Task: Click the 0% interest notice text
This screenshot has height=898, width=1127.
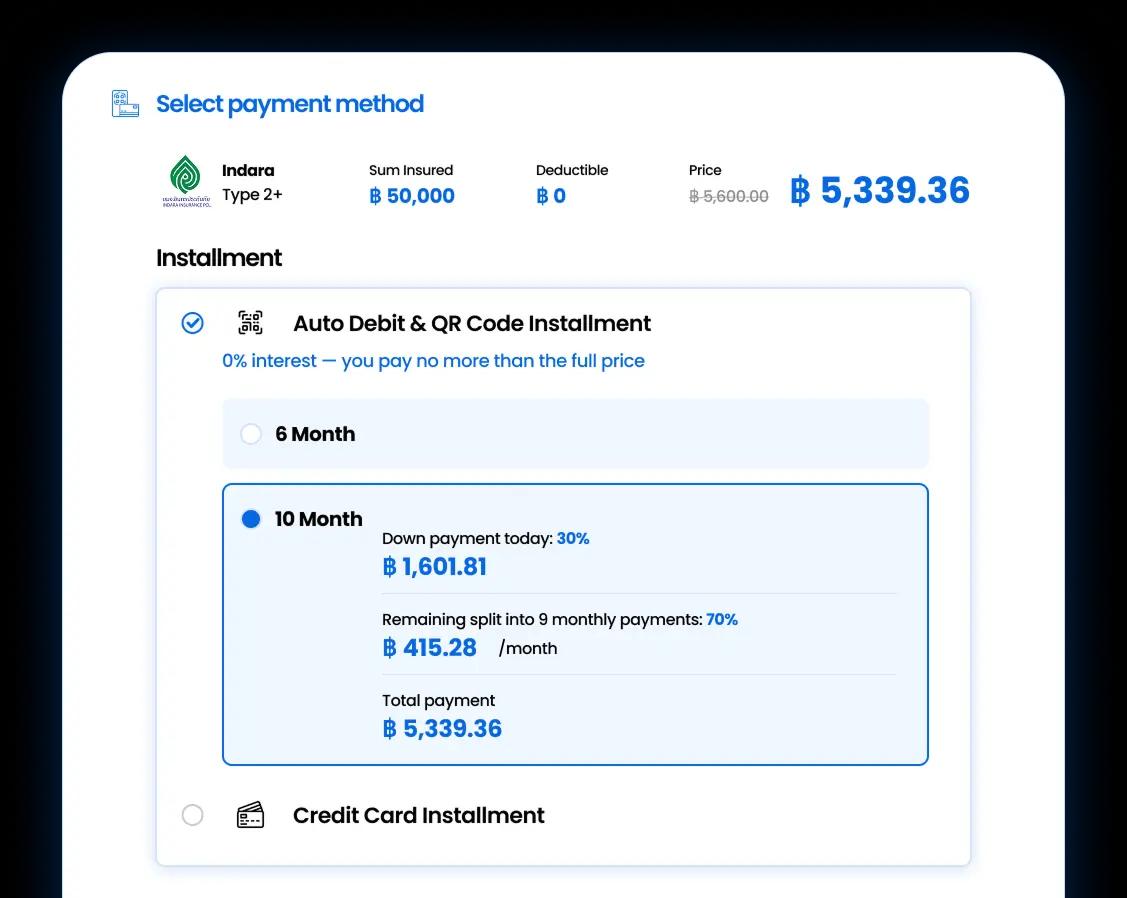Action: coord(433,361)
